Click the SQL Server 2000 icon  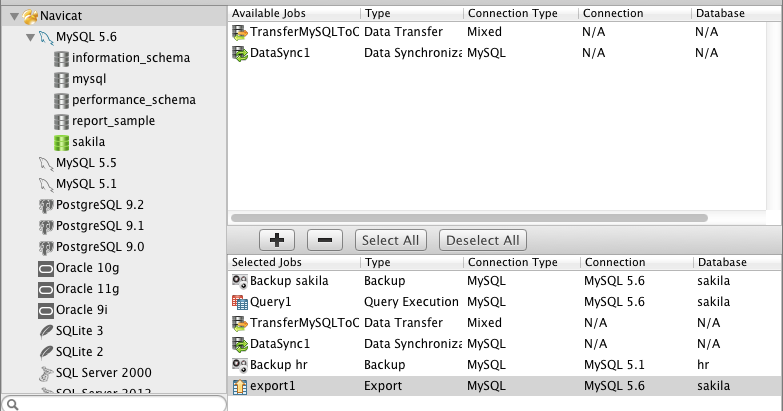tap(46, 373)
